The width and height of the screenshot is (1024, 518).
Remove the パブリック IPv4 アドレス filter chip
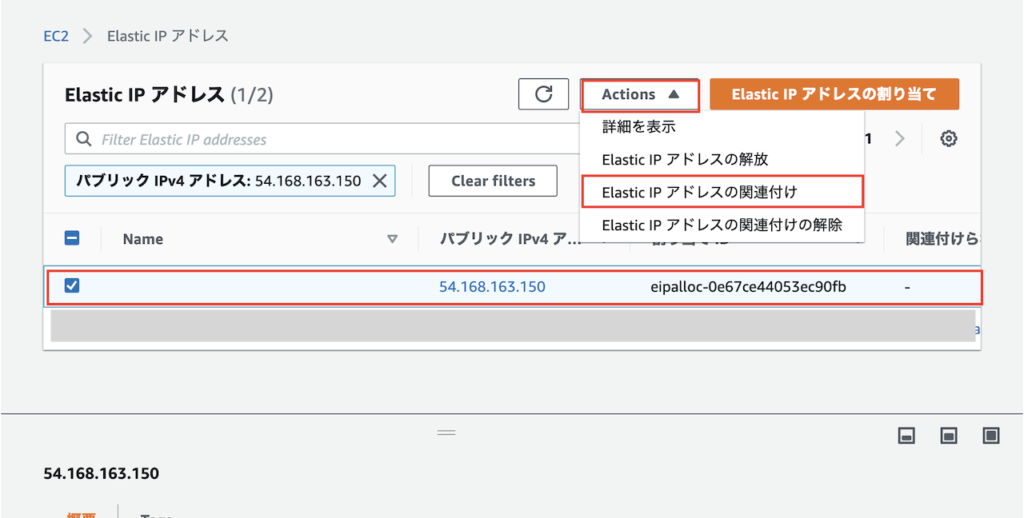click(x=380, y=181)
